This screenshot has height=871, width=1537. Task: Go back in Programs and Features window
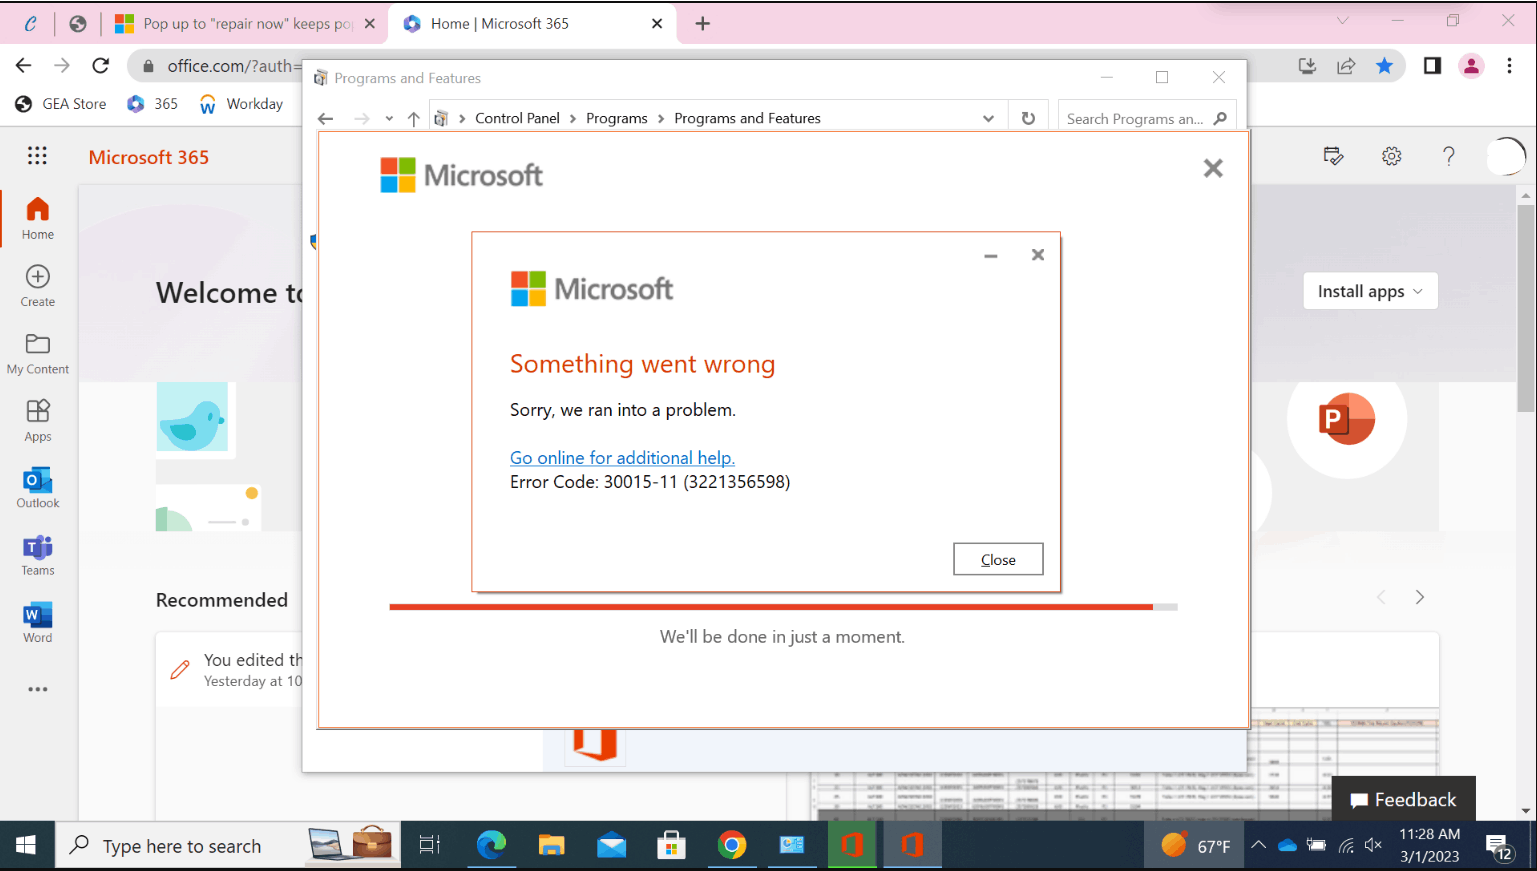[325, 118]
